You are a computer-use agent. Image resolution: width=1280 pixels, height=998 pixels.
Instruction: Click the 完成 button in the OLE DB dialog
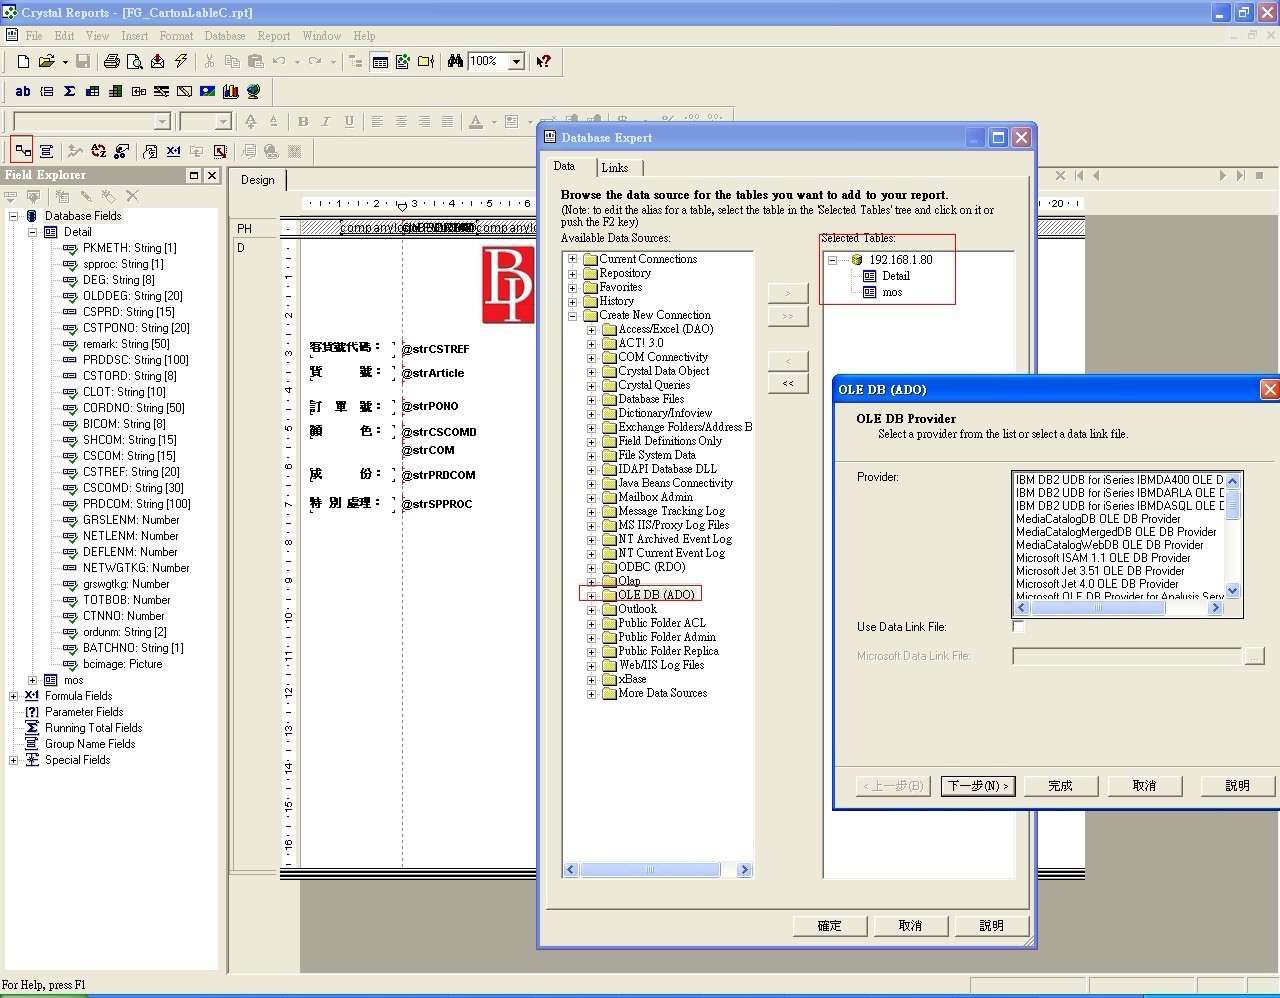pyautogui.click(x=1060, y=786)
